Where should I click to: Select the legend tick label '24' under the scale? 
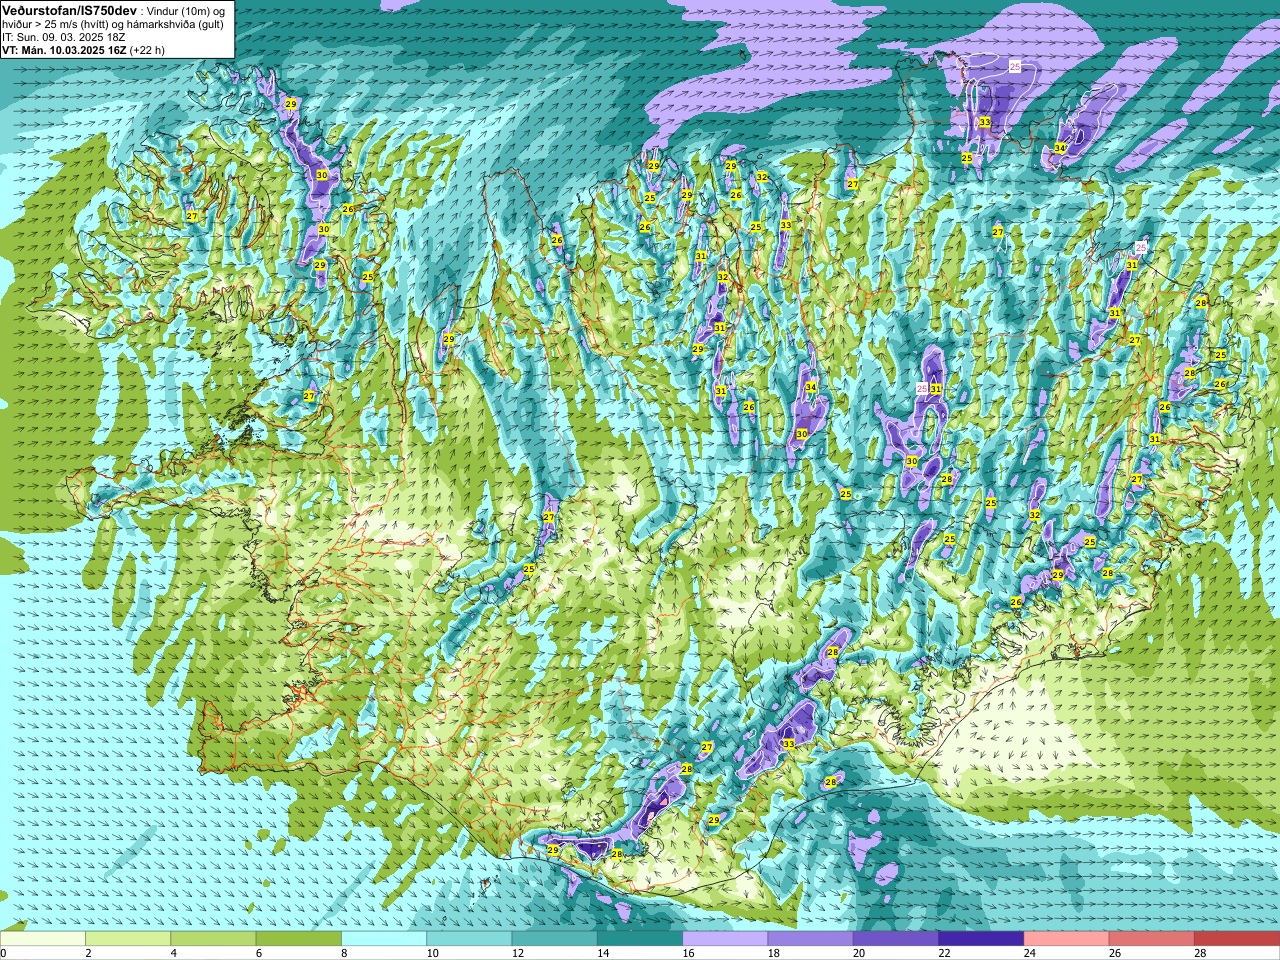click(1030, 953)
